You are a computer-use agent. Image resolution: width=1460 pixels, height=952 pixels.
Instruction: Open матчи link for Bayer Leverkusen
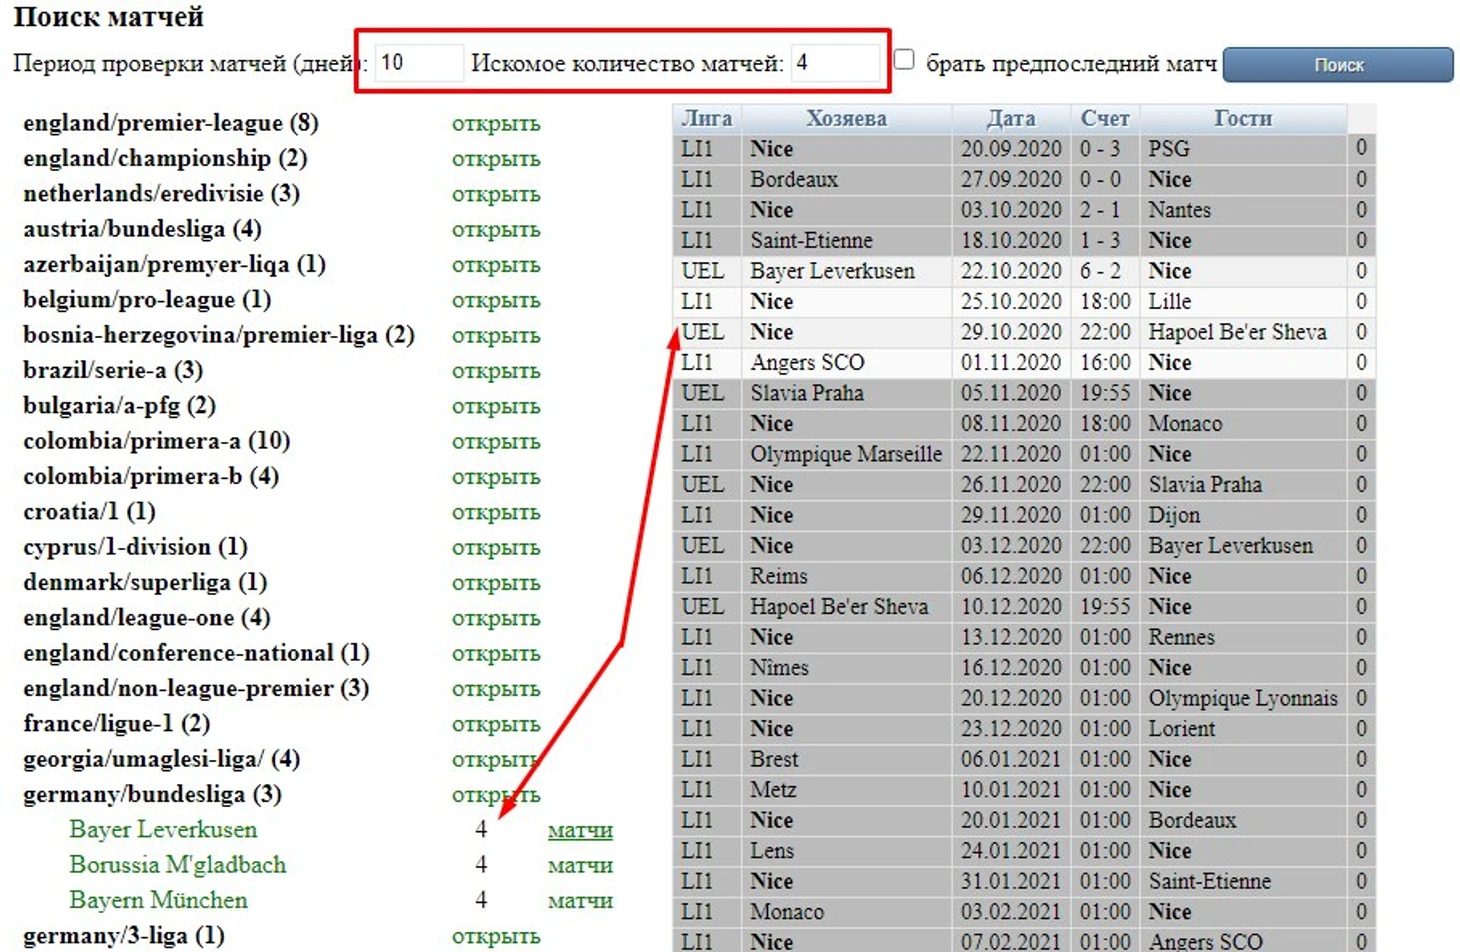[580, 830]
